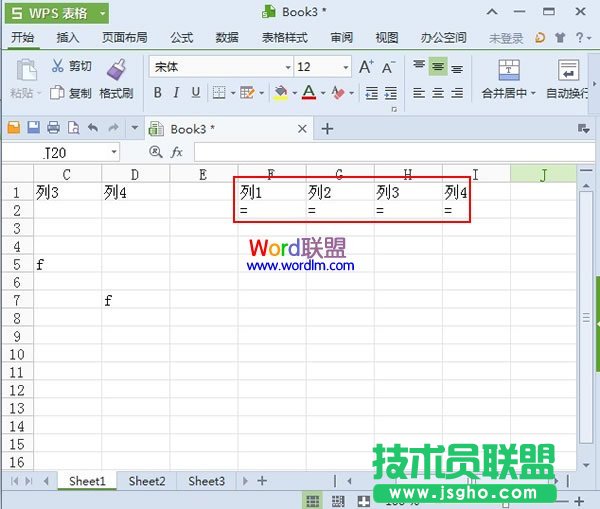Apply the cell borders icon
Viewport: 600px width, 509px height.
[x=219, y=93]
